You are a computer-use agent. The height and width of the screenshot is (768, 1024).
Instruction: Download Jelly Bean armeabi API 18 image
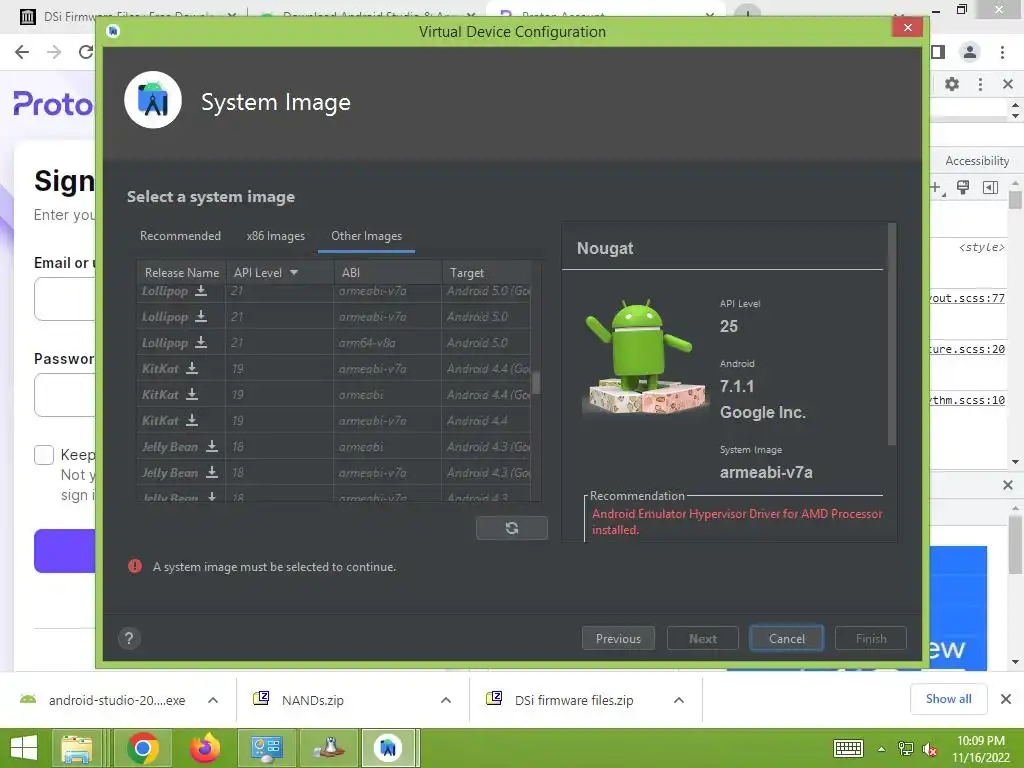[x=212, y=446]
